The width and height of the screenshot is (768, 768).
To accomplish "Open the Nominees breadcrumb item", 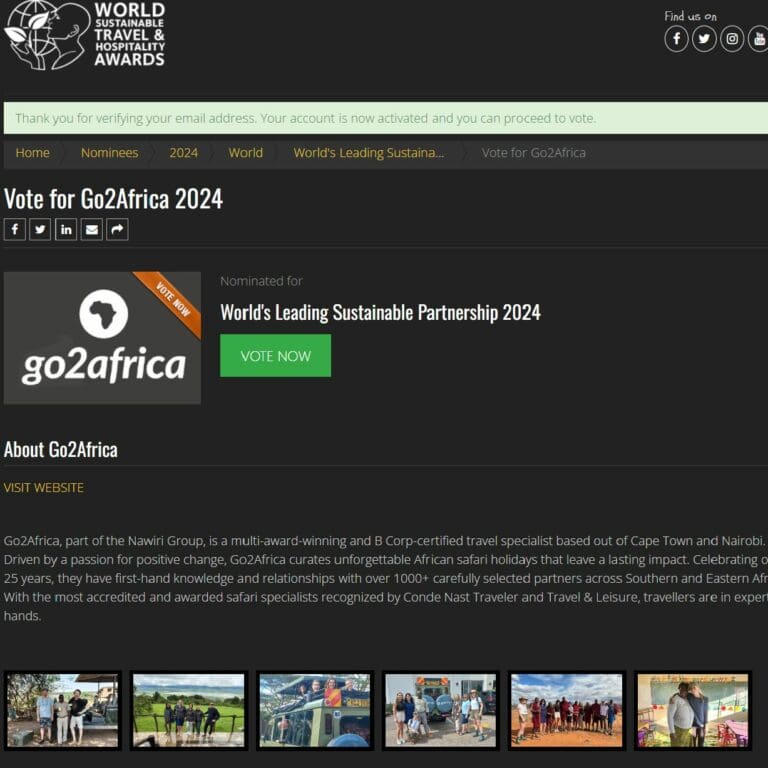I will coord(109,153).
